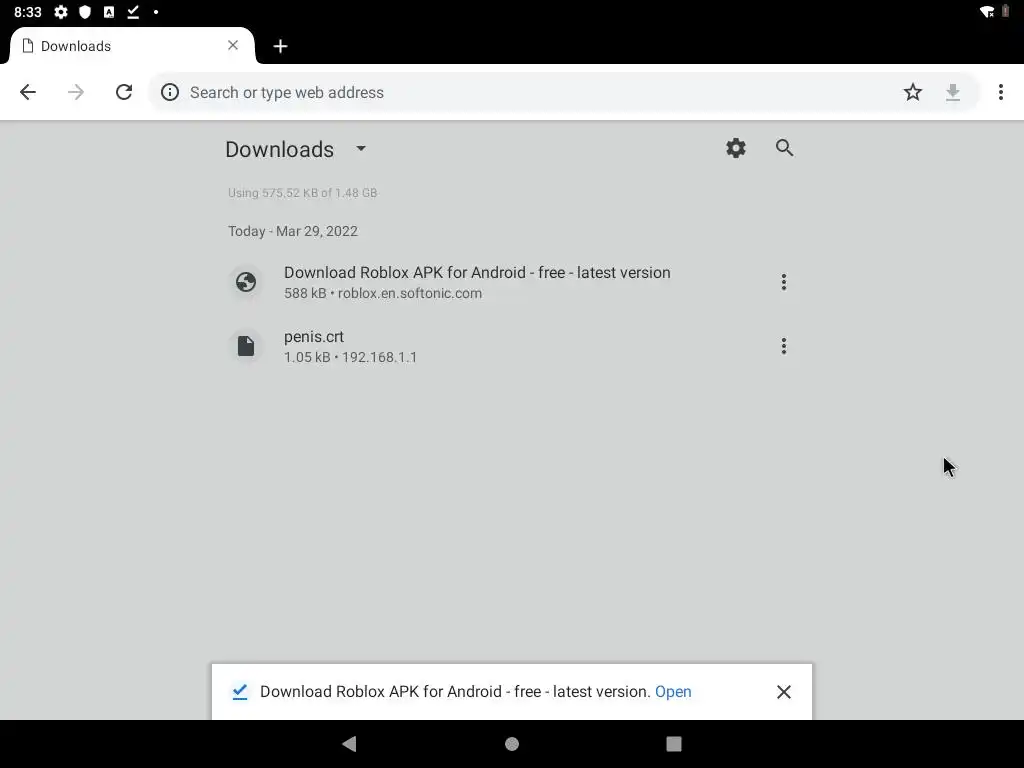
Task: Click the forward navigation arrow
Action: (x=76, y=92)
